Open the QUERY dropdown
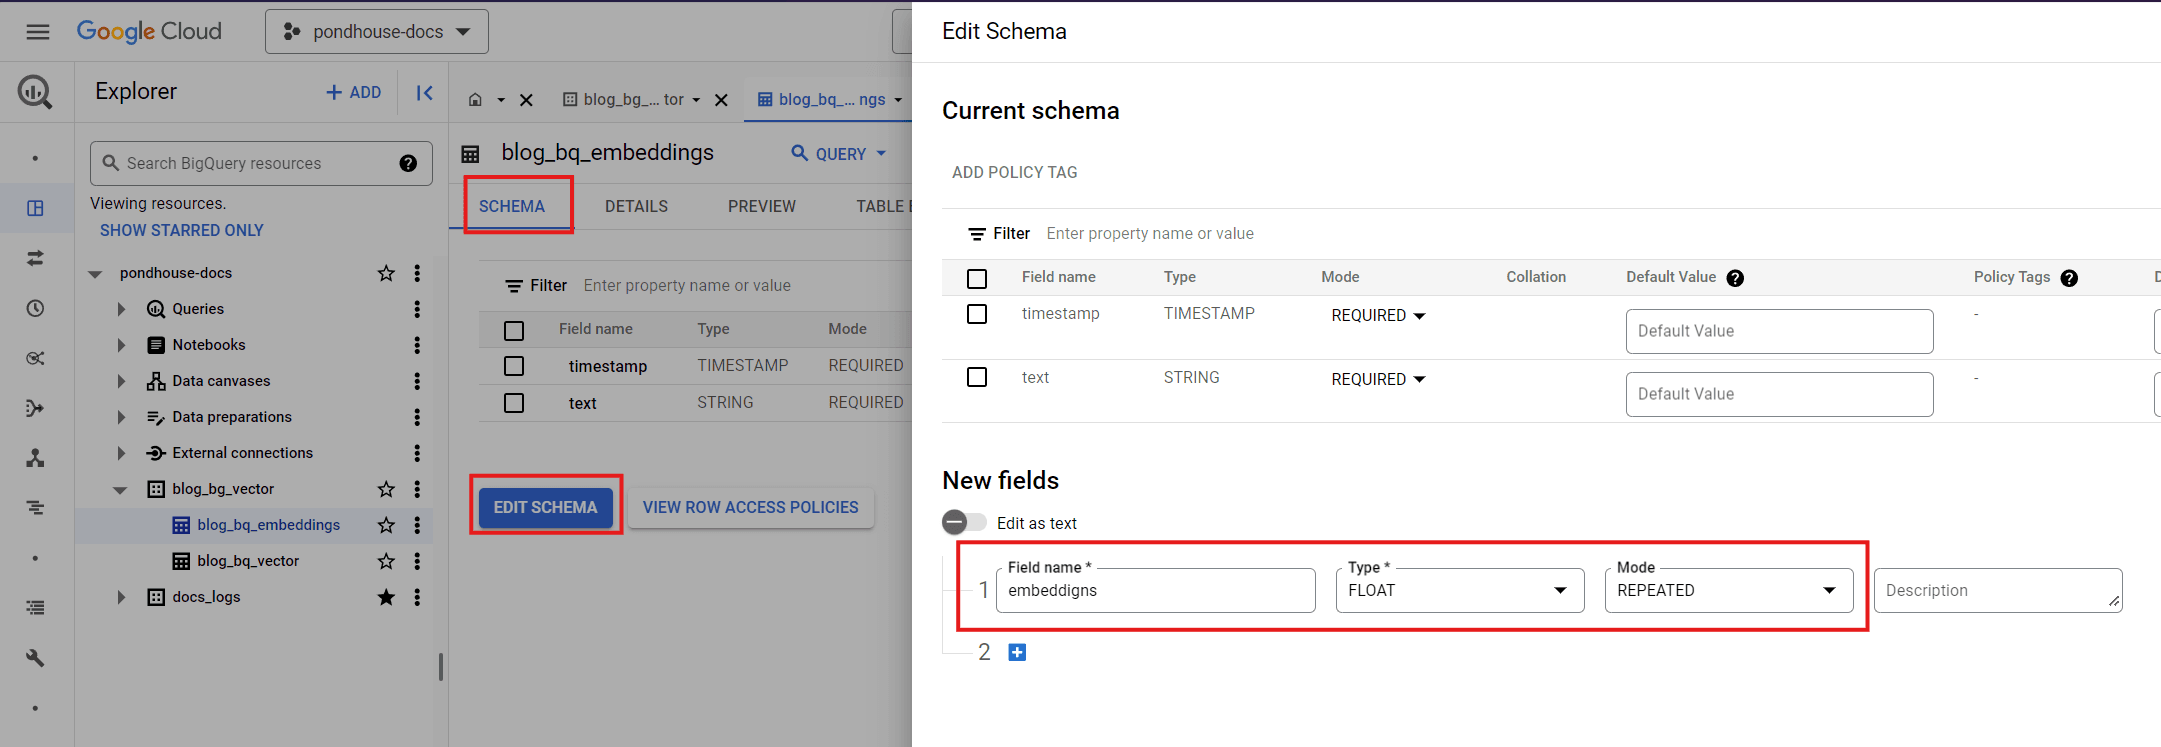The width and height of the screenshot is (2161, 747). pyautogui.click(x=839, y=154)
